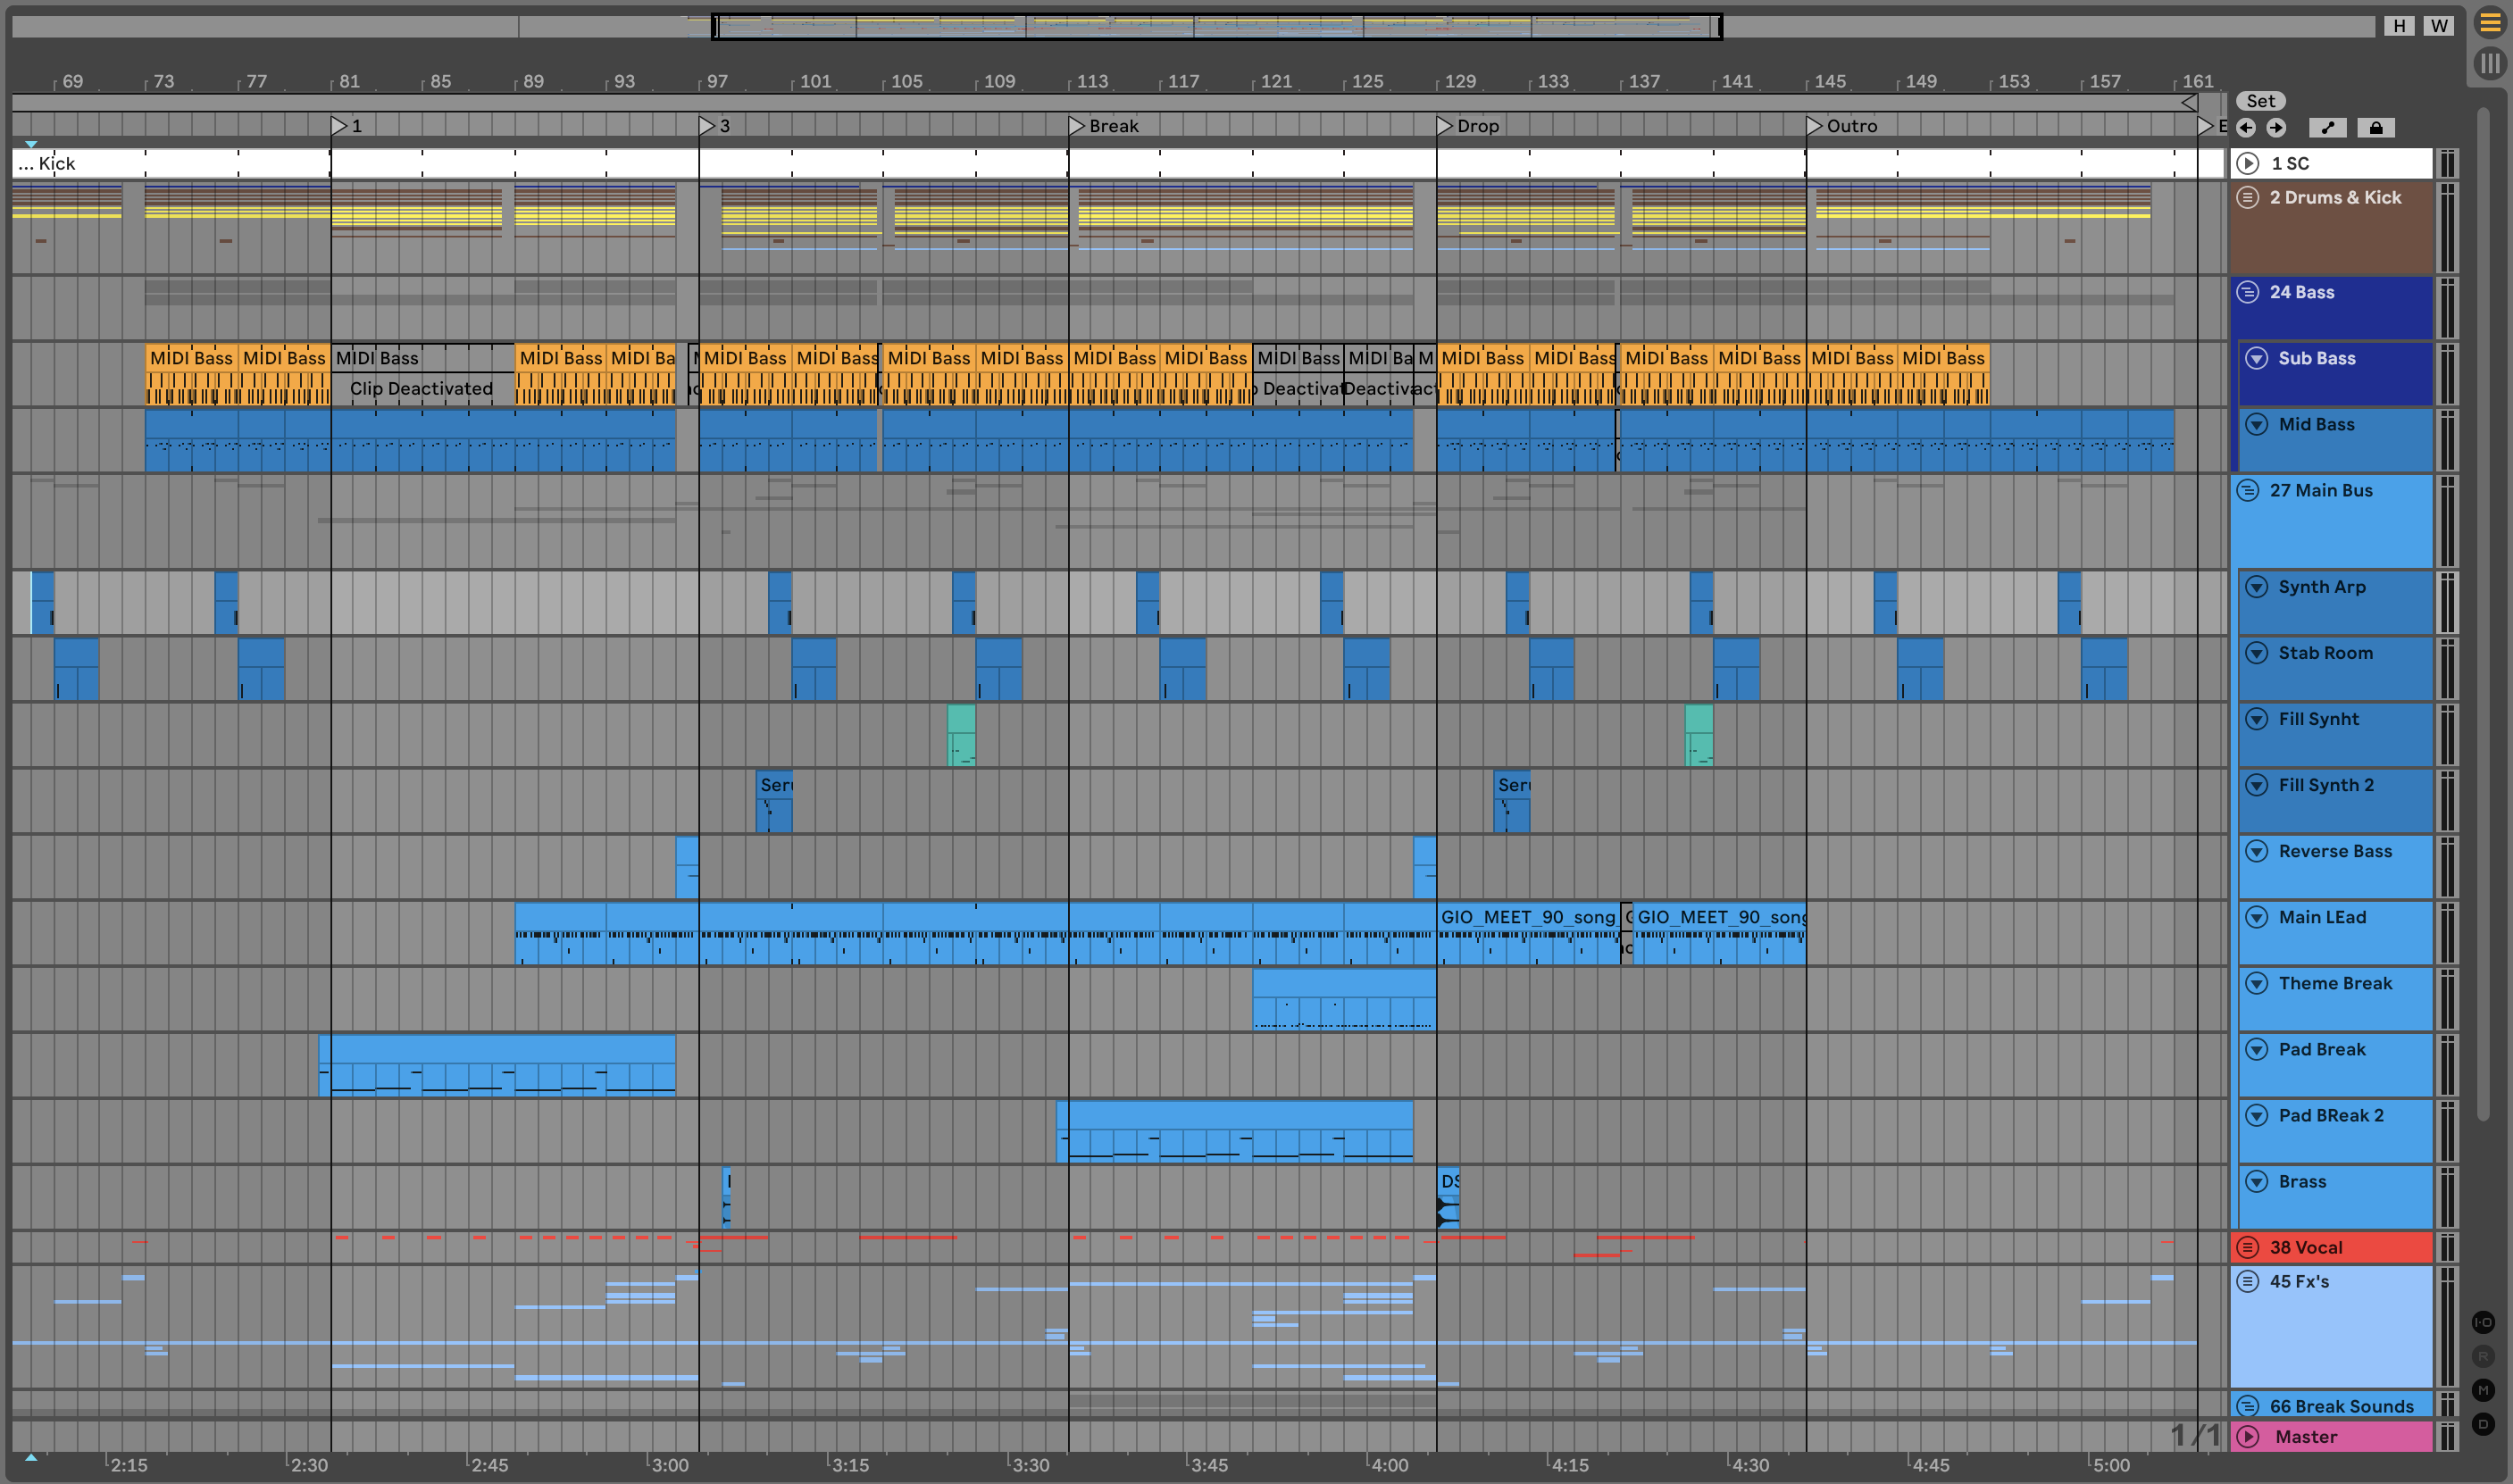Switch to Session View selector icon
This screenshot has height=1484, width=2513.
pyautogui.click(x=2490, y=64)
